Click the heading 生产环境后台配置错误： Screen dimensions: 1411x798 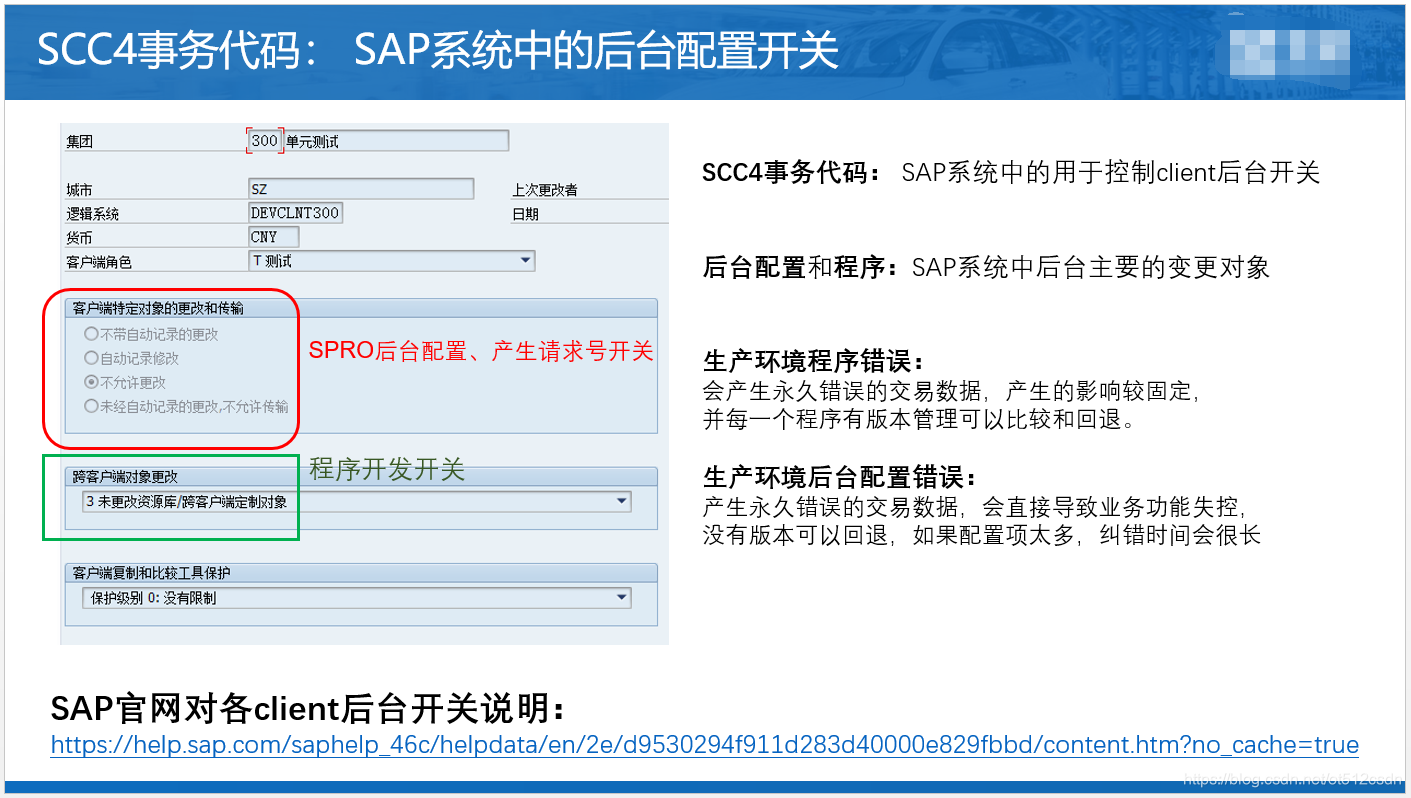(x=840, y=476)
